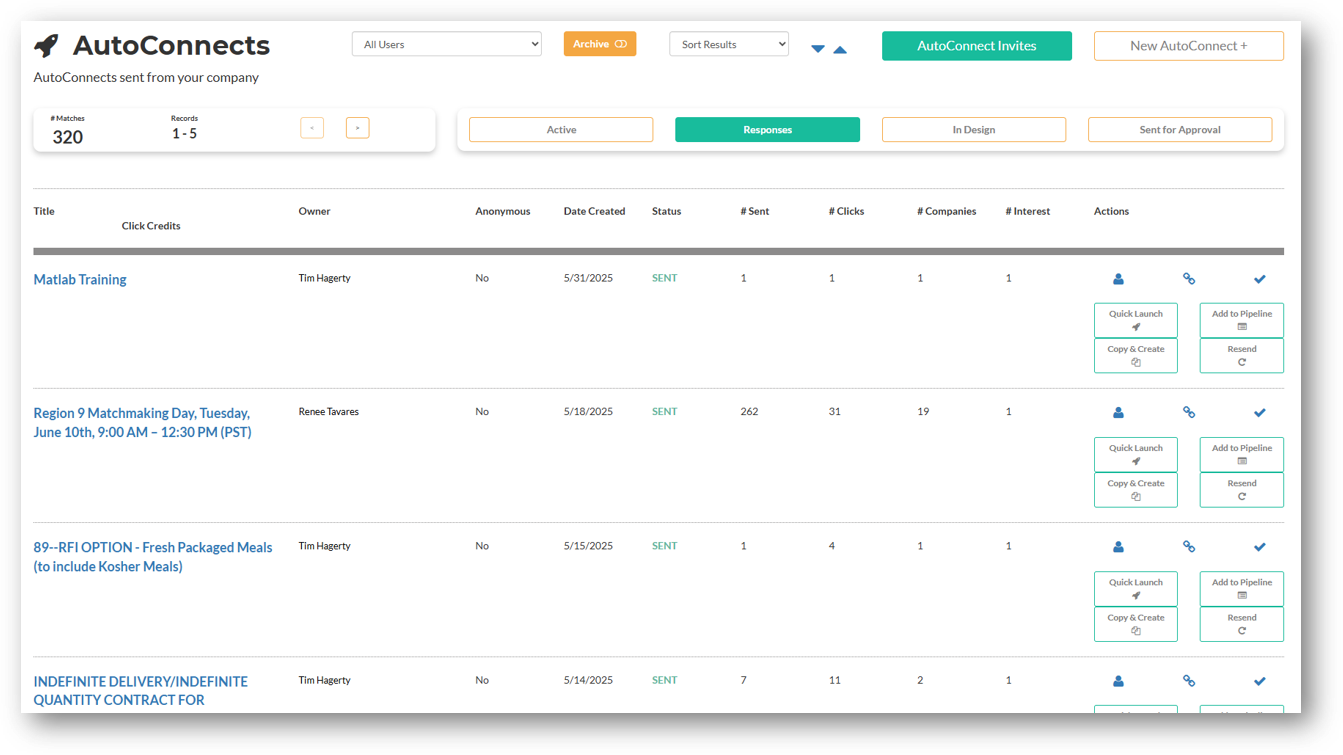This screenshot has width=1343, height=755.
Task: Click the person icon in Matlab Training row
Action: point(1118,279)
